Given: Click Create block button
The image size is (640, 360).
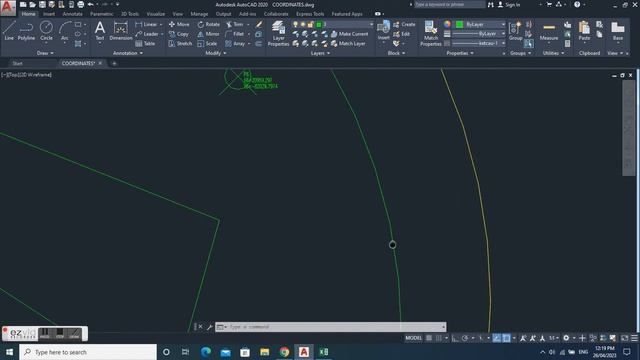Looking at the screenshot, I should pyautogui.click(x=404, y=24).
